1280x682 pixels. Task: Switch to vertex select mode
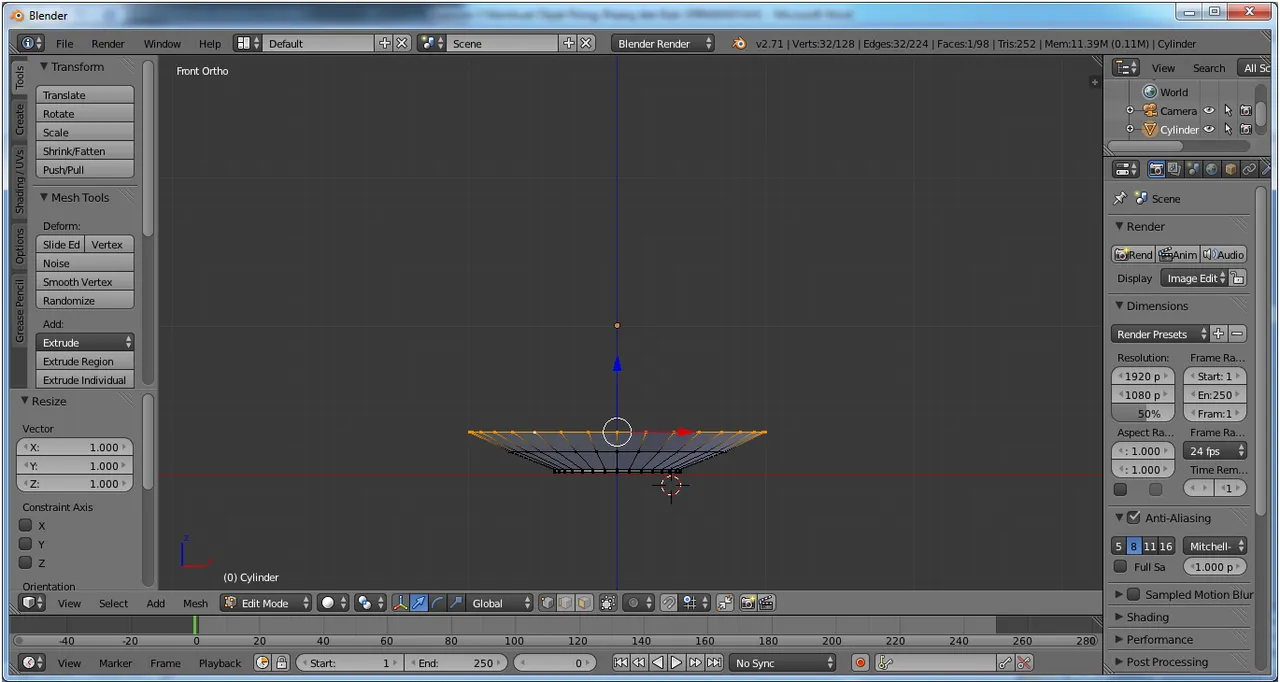[547, 603]
